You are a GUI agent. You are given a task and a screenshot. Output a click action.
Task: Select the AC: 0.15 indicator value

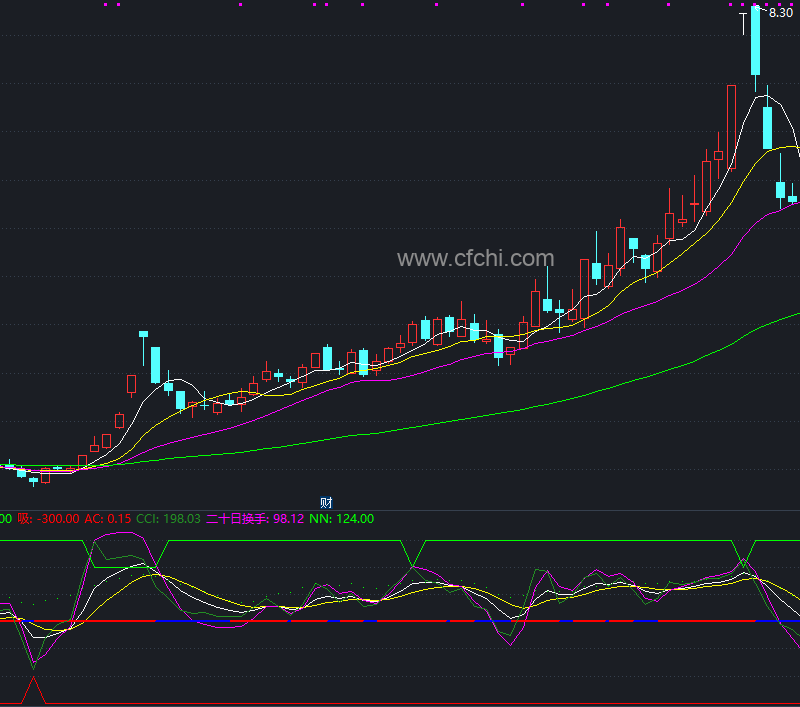point(108,519)
